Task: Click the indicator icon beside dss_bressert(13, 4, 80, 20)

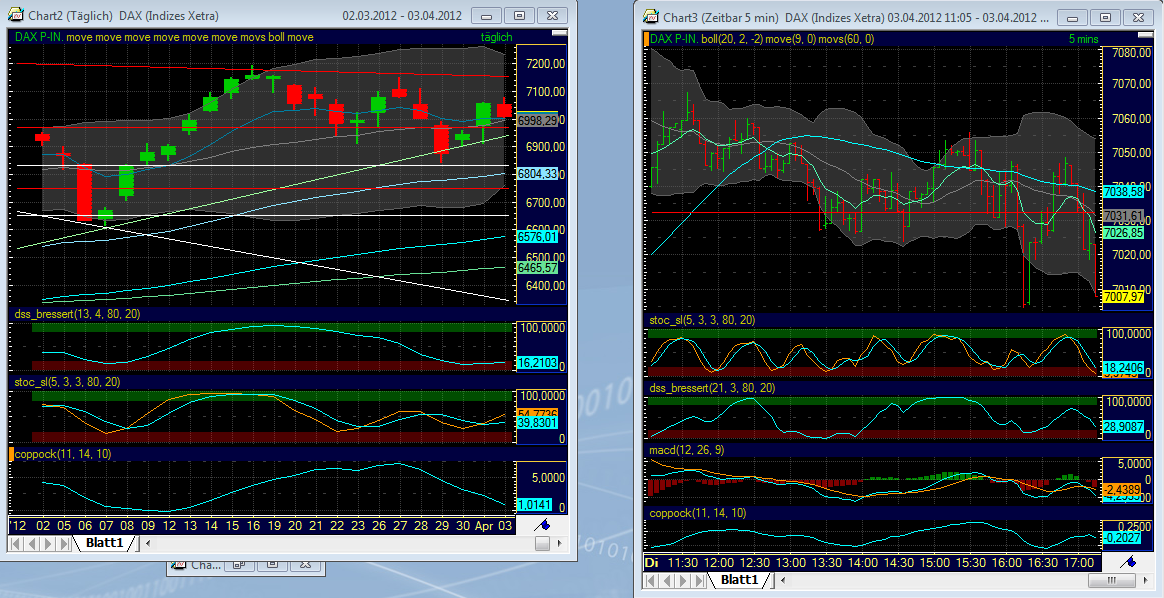Action: [10, 312]
